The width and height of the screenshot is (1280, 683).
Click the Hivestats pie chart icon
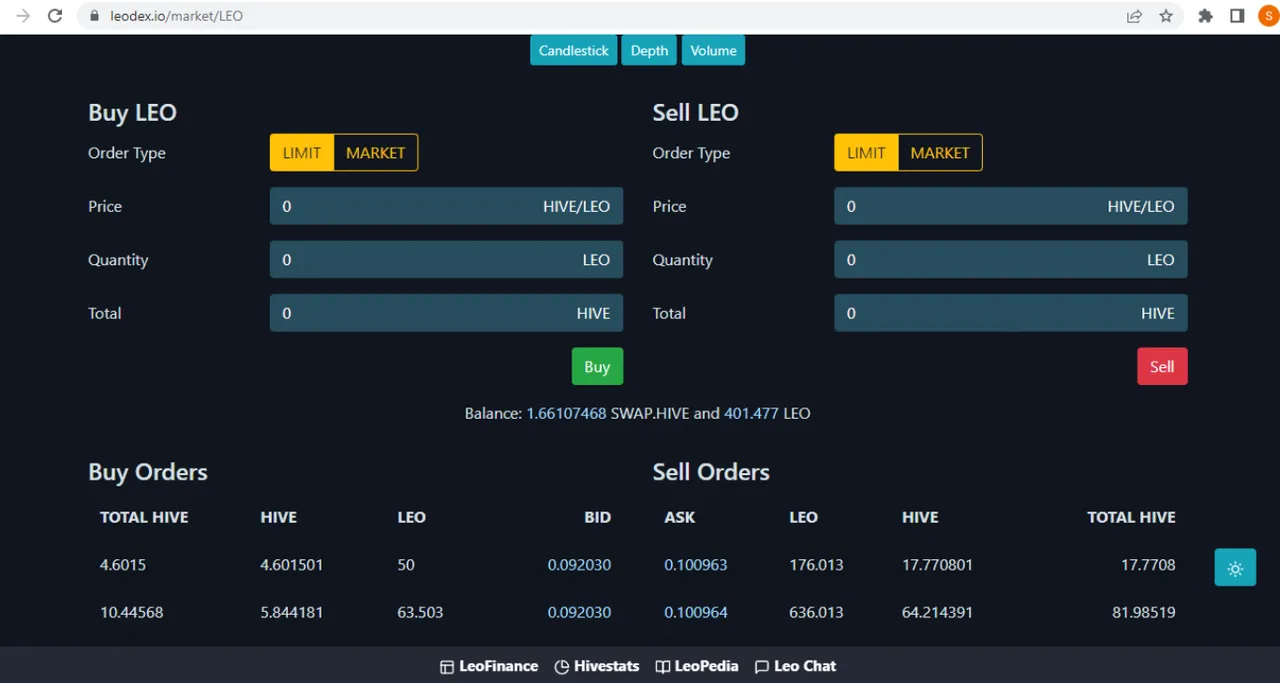tap(562, 667)
